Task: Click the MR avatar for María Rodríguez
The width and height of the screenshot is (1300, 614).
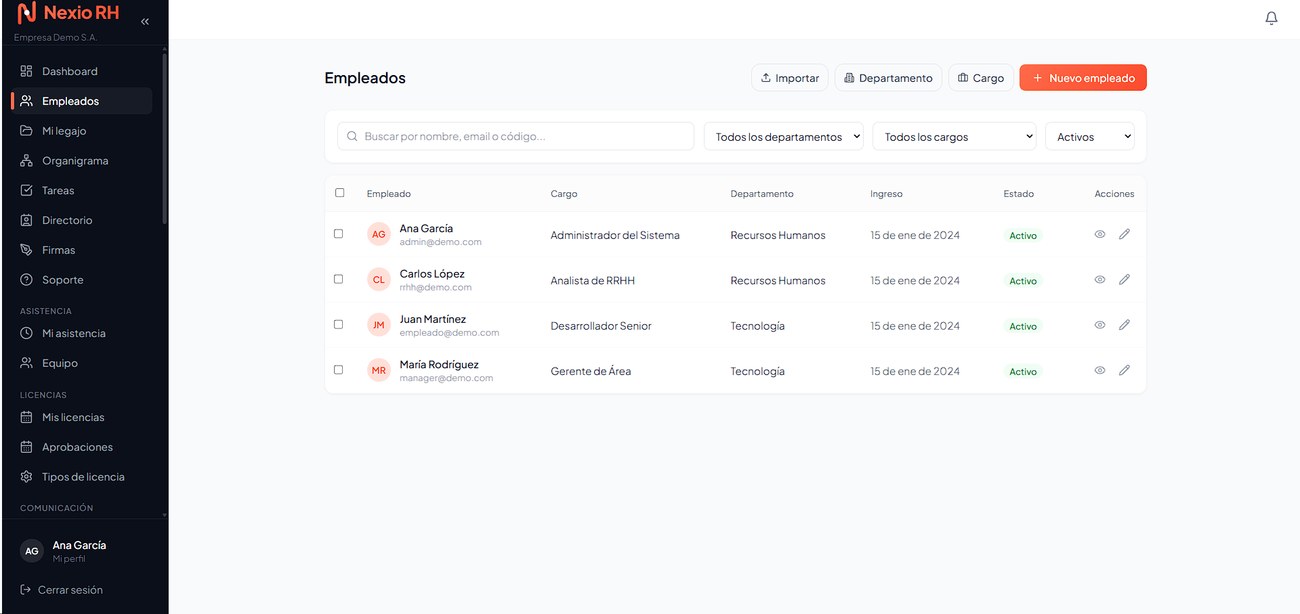Action: (x=378, y=371)
